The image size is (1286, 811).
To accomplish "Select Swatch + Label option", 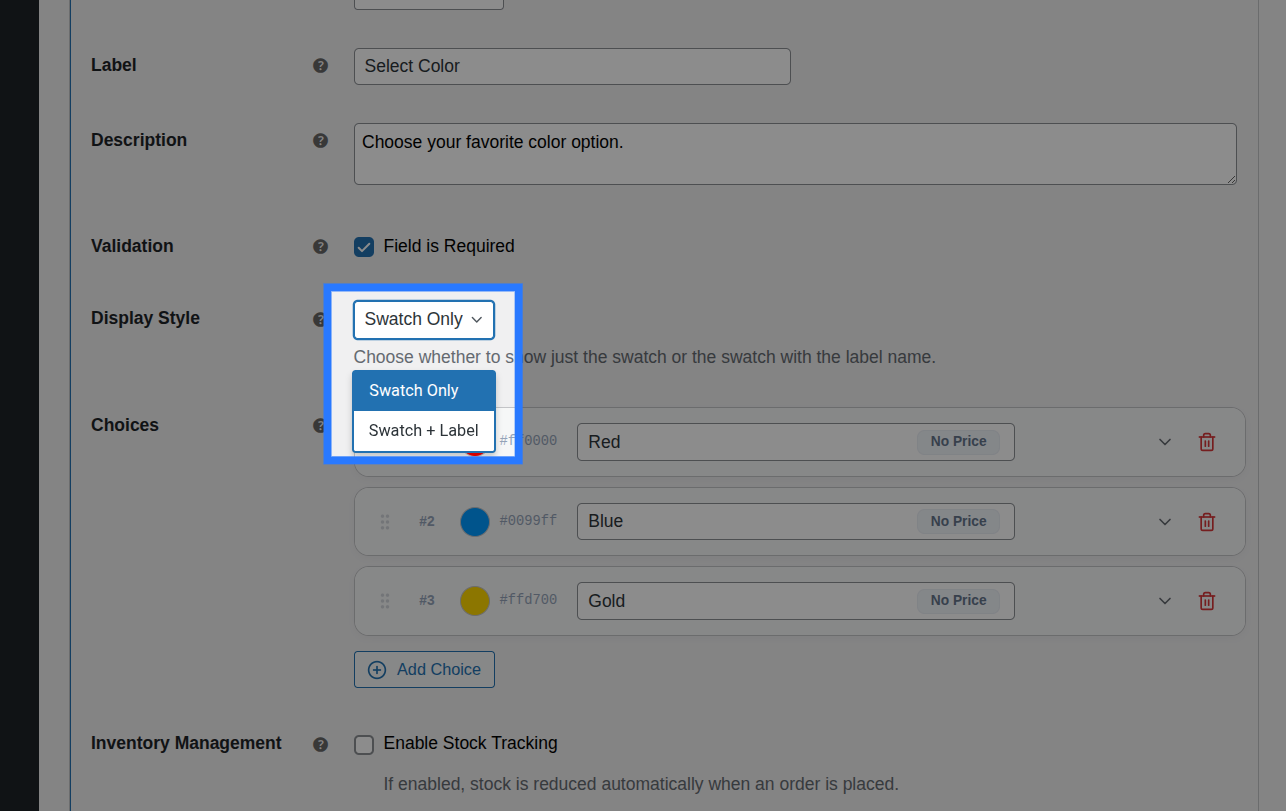I will click(424, 431).
